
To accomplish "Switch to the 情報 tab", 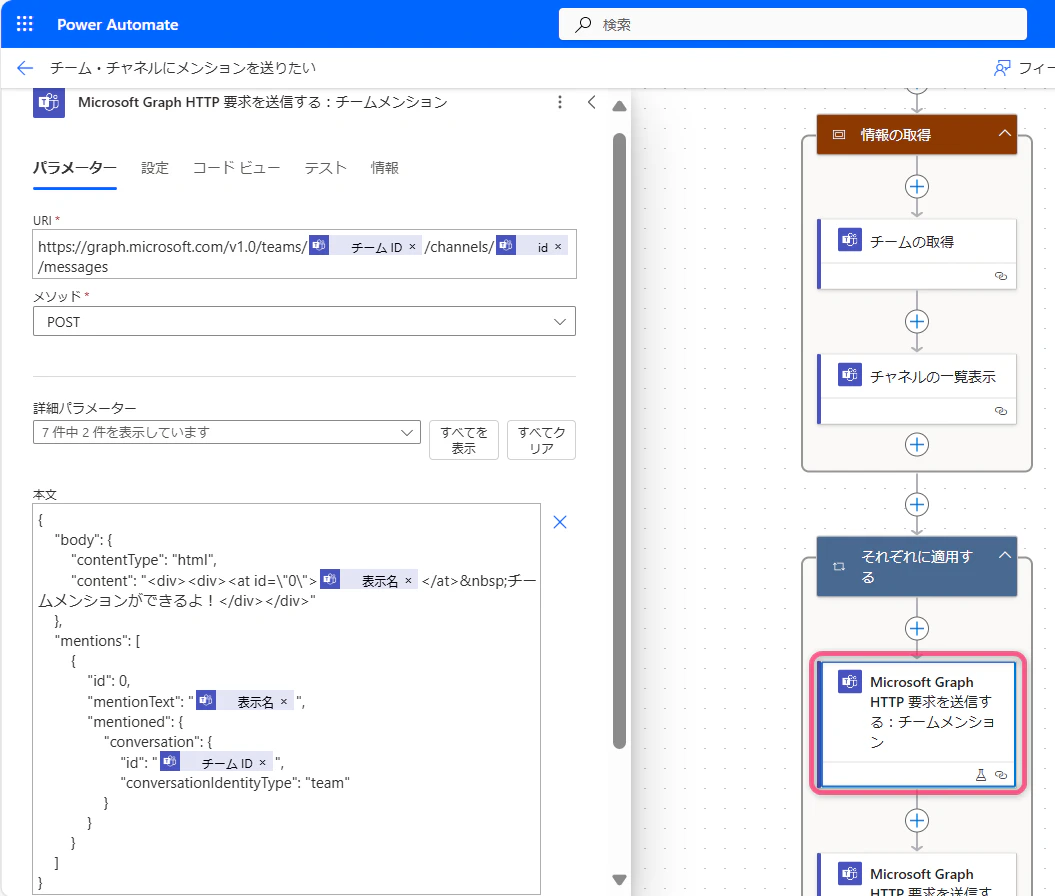I will [384, 167].
